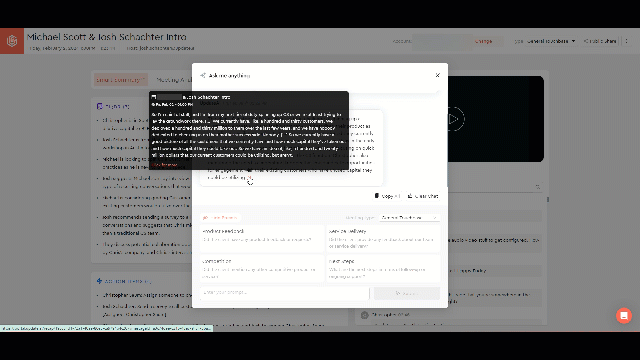Select the Service Delivery quick prompt card
The height and width of the screenshot is (360, 640).
[x=383, y=238]
